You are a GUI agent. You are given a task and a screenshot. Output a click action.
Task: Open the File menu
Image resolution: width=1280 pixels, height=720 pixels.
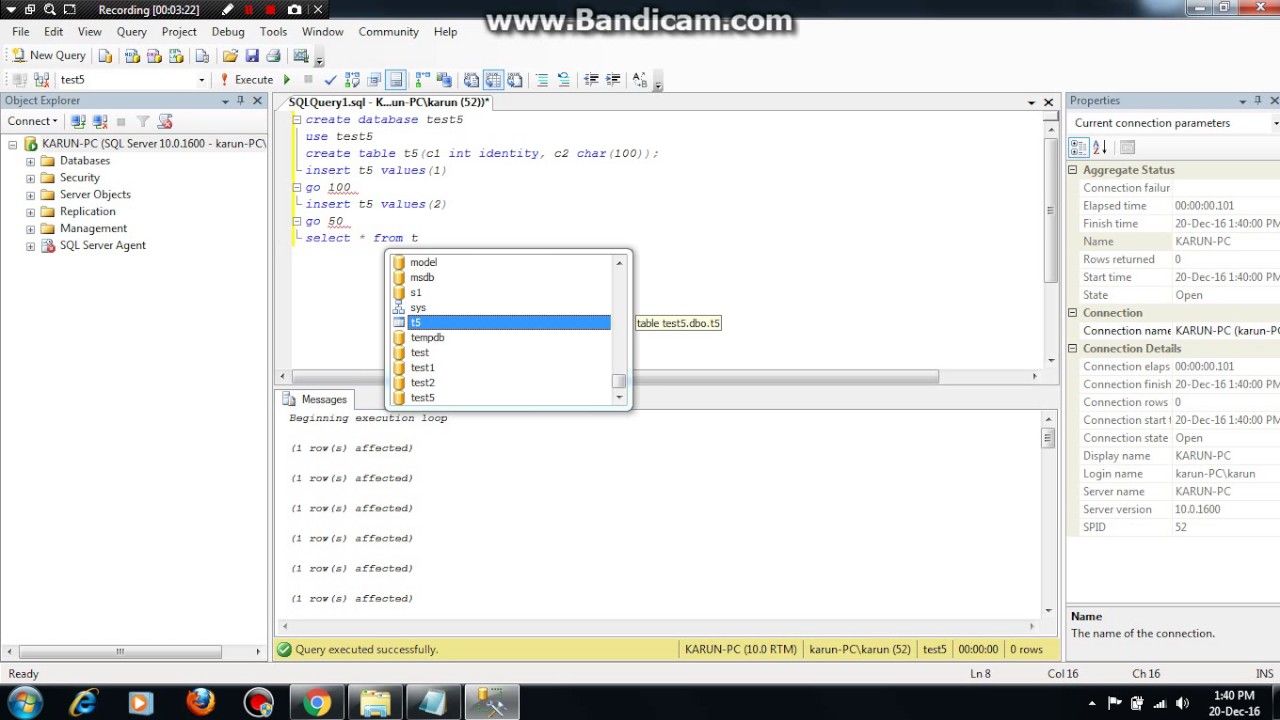point(21,32)
